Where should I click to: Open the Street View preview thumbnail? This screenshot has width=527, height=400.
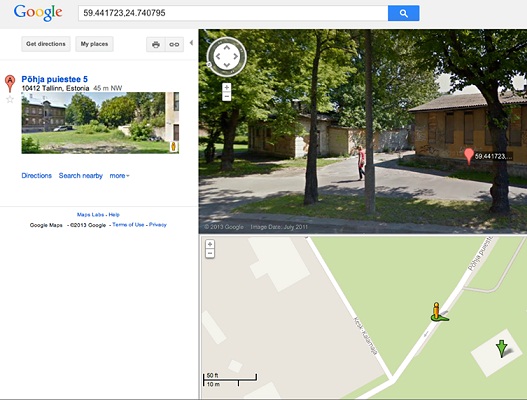100,123
